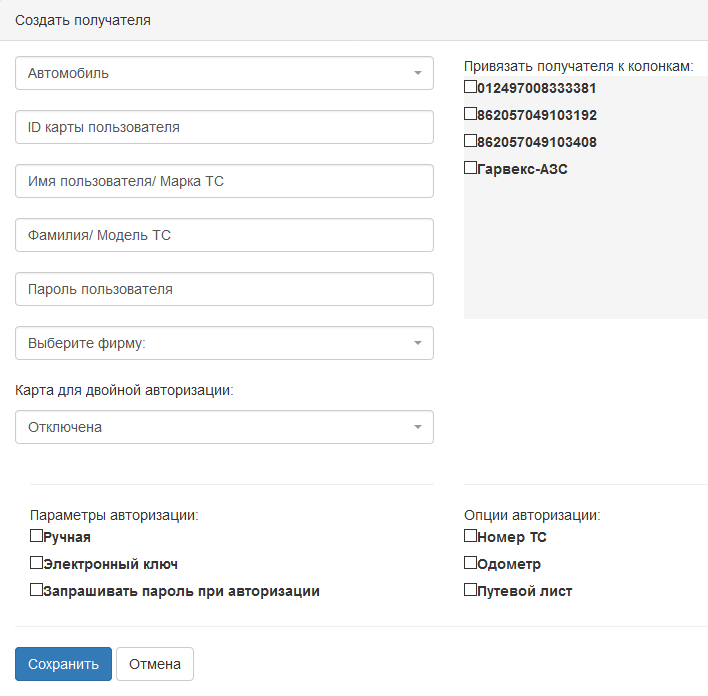Enable Ручная authorization checkbox
Screen dimensions: 708x696
tap(37, 536)
